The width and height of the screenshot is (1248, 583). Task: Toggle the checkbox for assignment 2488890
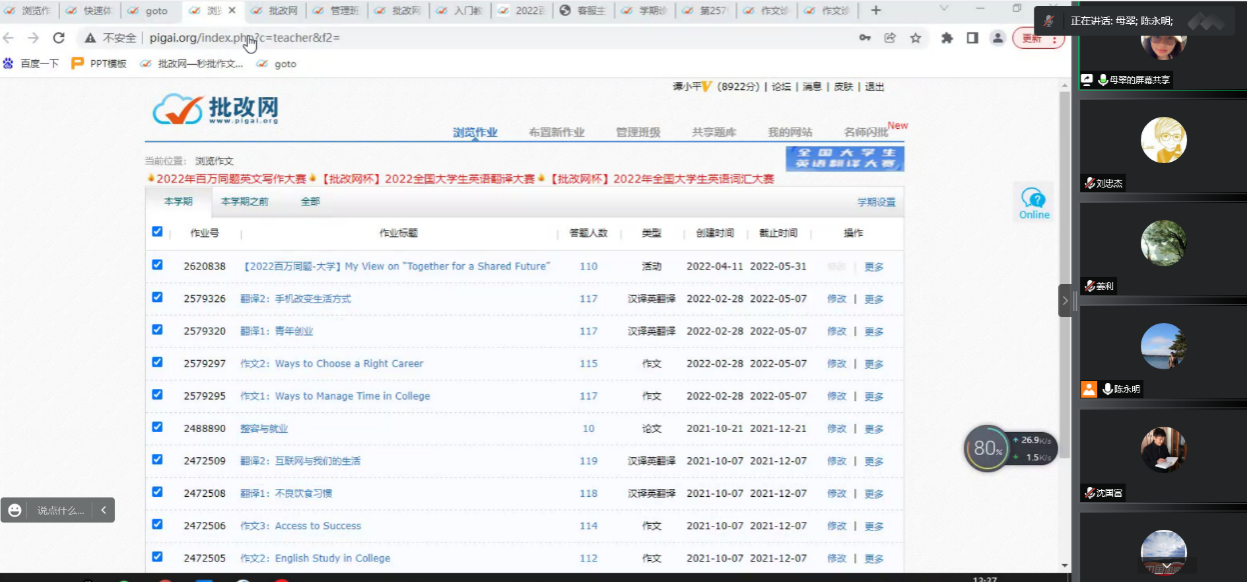tap(157, 427)
